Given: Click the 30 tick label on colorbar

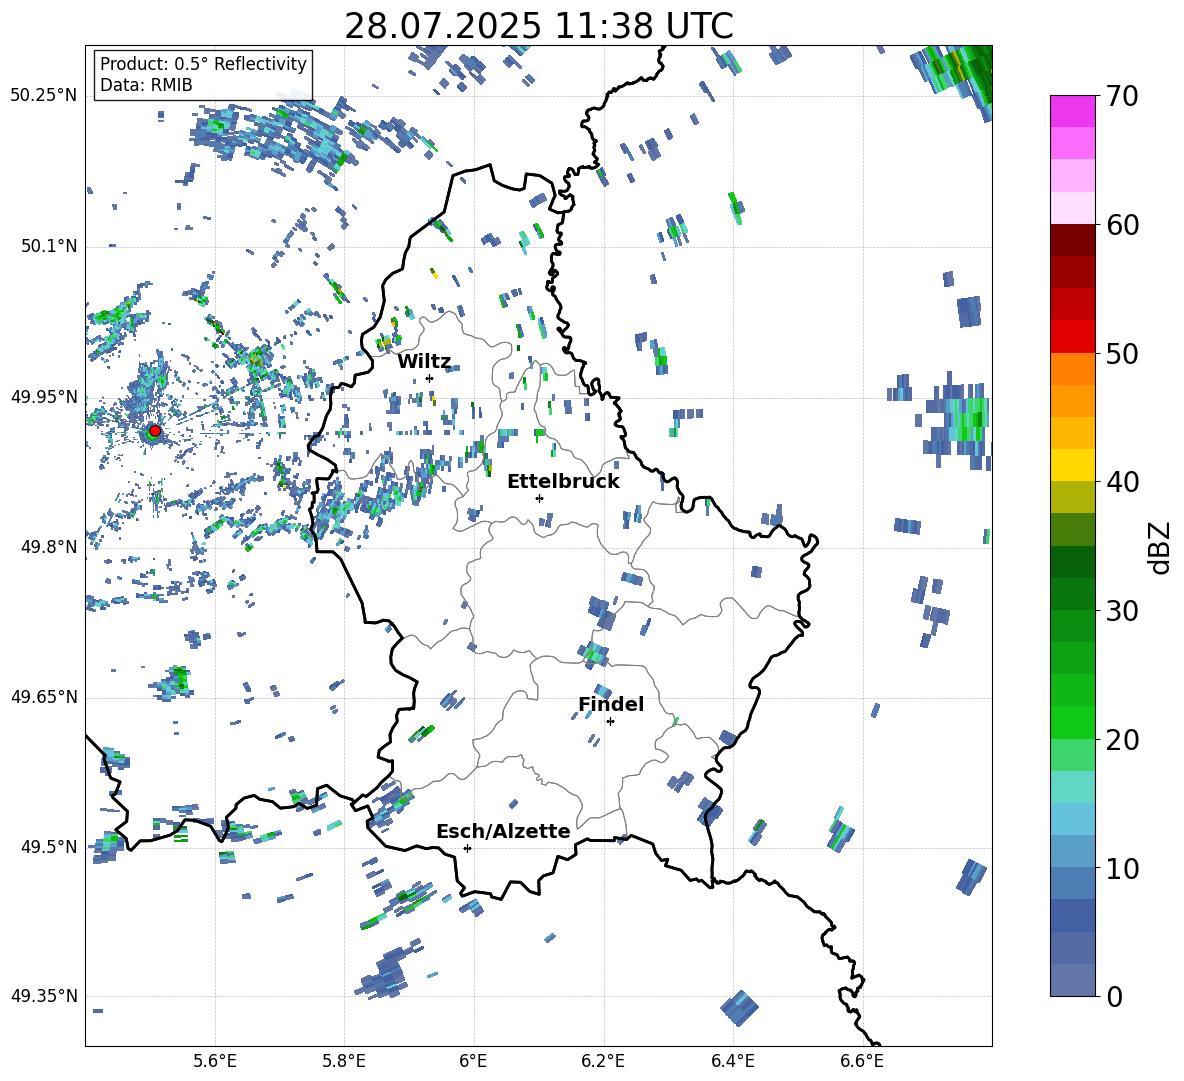Looking at the screenshot, I should pos(1121,611).
